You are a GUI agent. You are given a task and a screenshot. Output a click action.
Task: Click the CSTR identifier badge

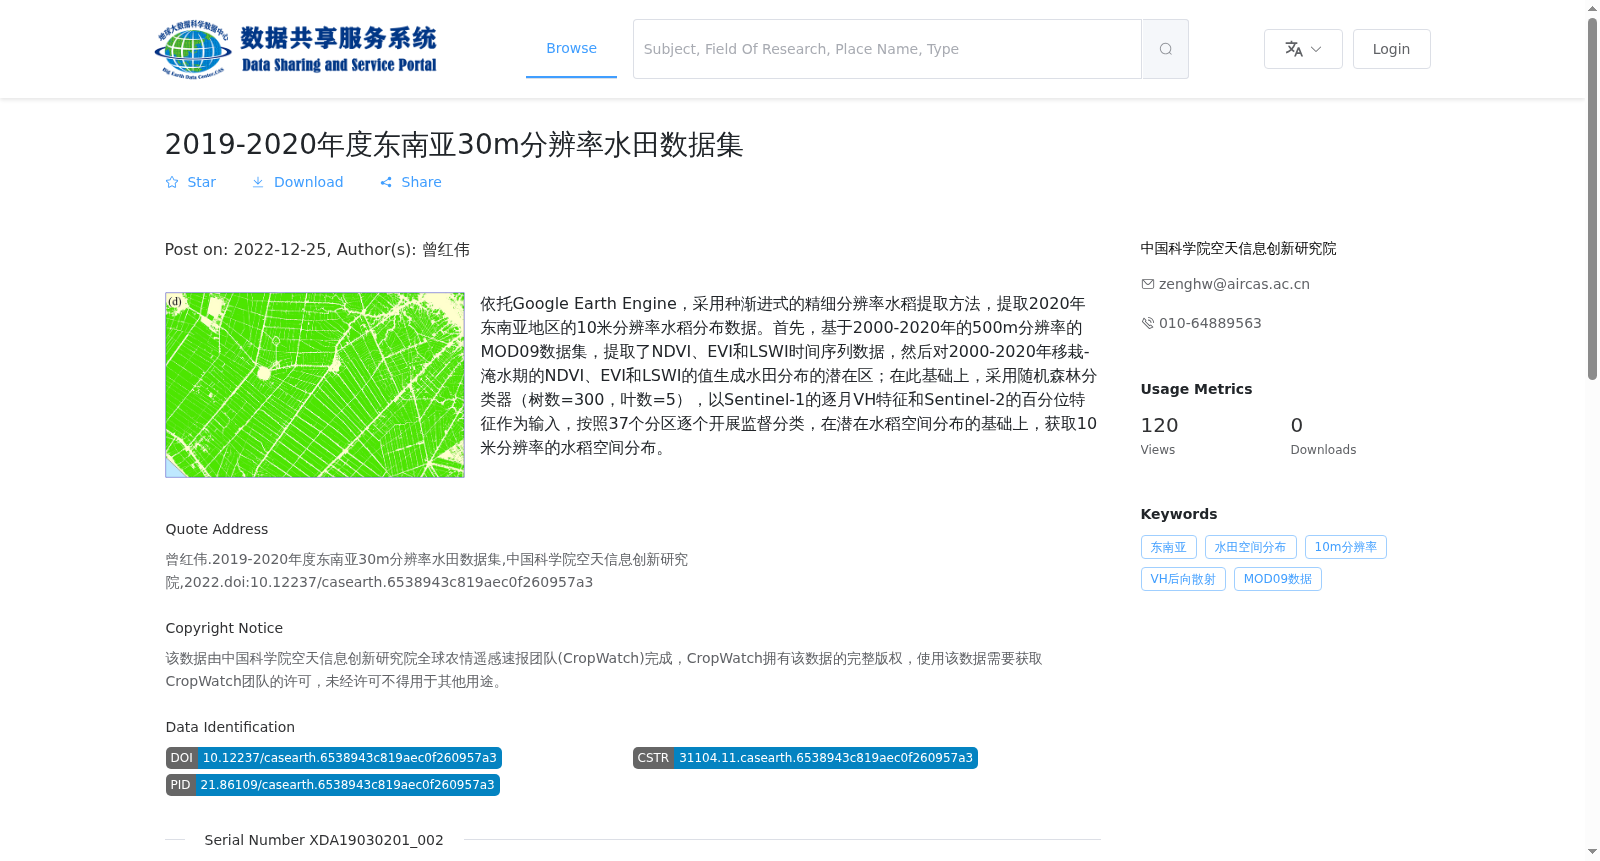click(x=805, y=758)
